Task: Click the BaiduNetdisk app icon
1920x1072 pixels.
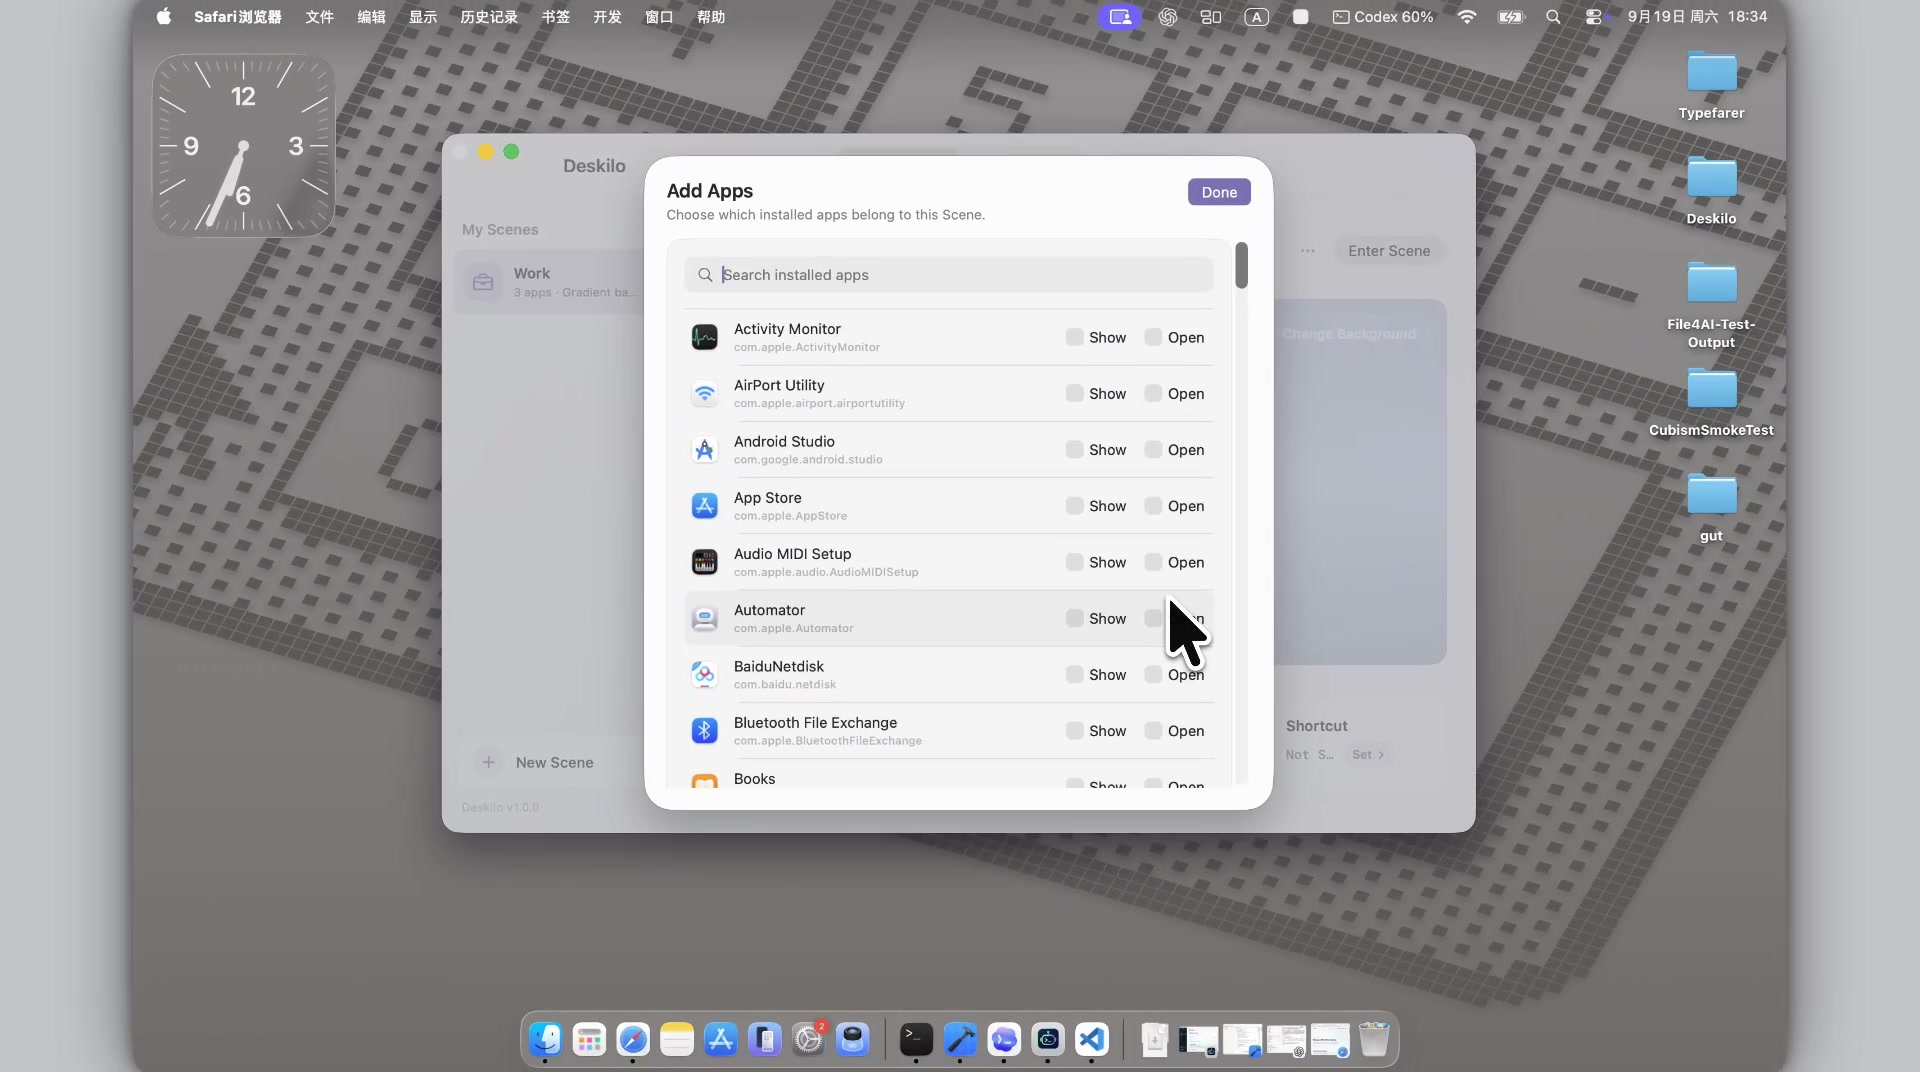Action: point(704,675)
